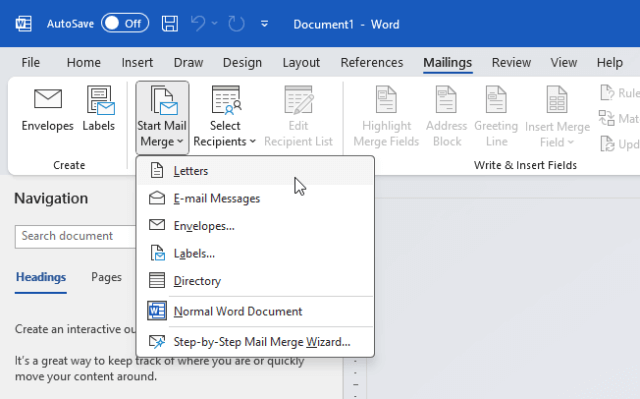Launch Step-by-Step Mail Merge Wizard

pos(256,342)
